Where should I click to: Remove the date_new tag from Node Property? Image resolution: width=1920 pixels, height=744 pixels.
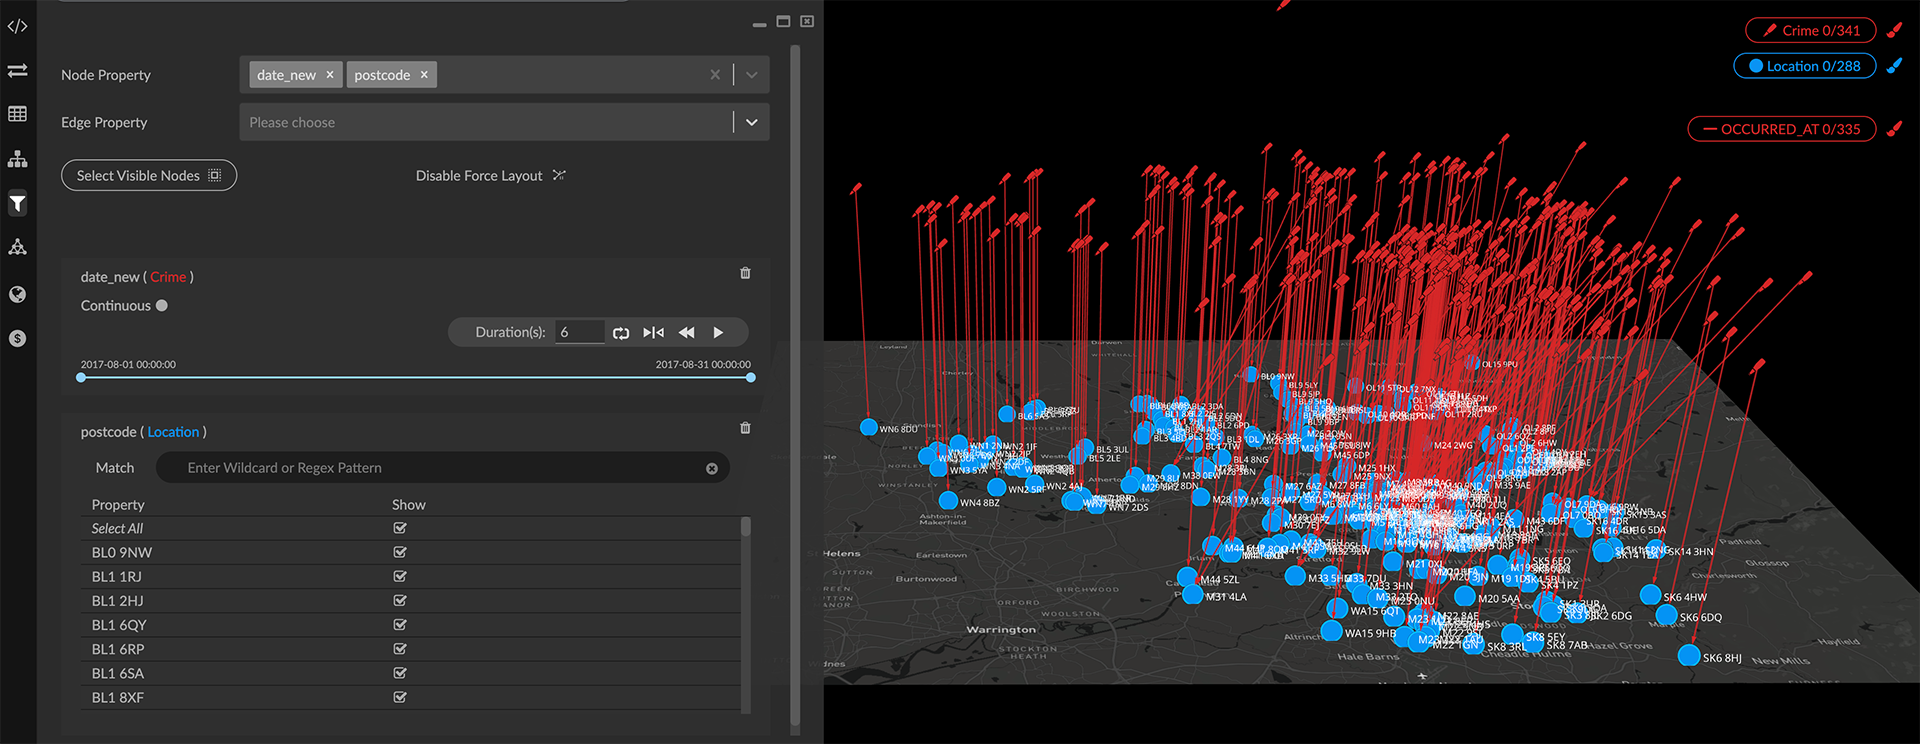pyautogui.click(x=330, y=75)
